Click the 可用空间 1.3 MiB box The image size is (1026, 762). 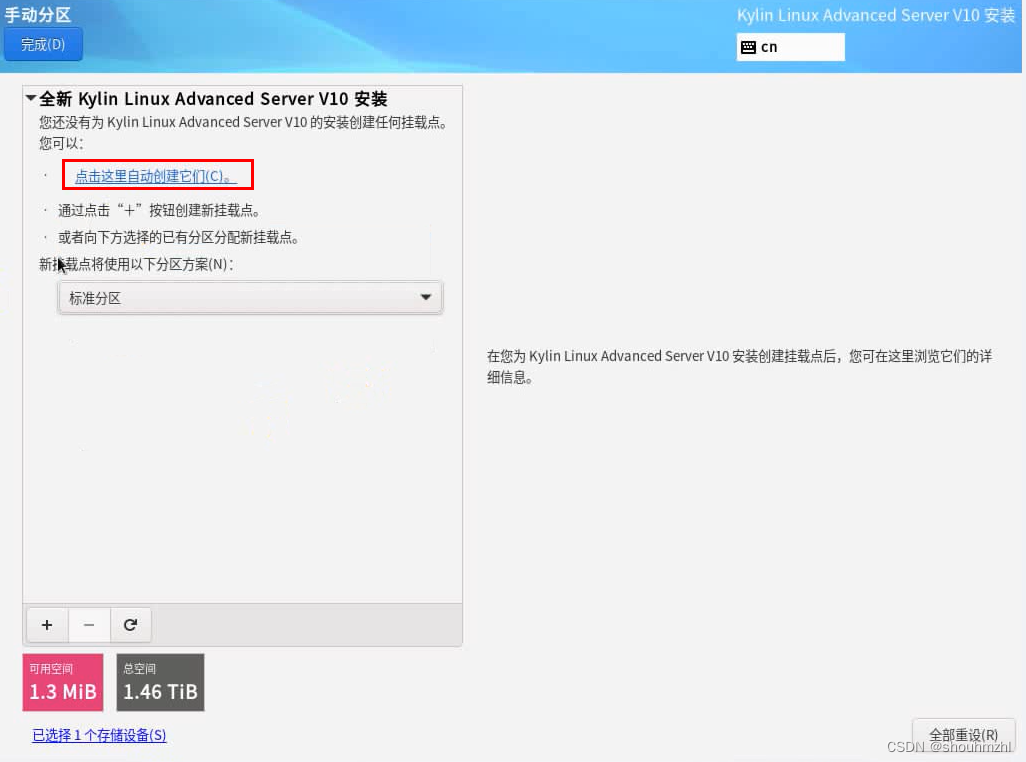(x=63, y=682)
